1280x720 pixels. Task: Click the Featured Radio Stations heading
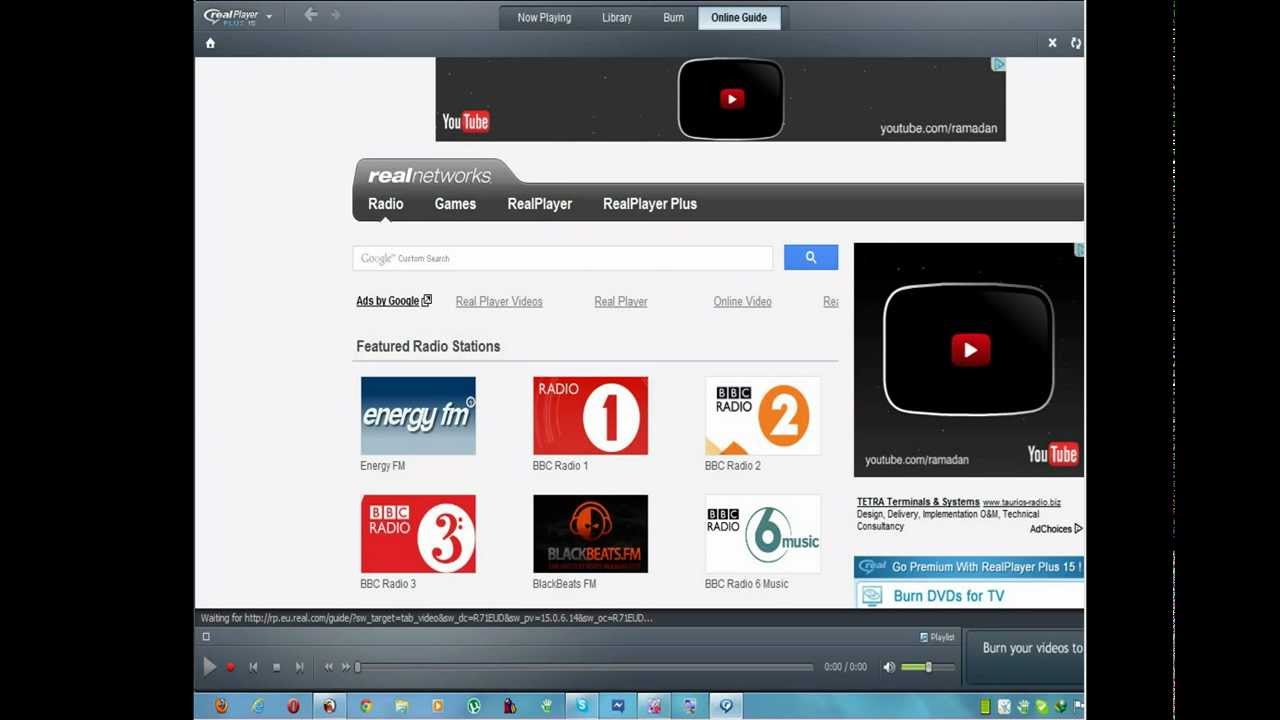click(x=428, y=346)
